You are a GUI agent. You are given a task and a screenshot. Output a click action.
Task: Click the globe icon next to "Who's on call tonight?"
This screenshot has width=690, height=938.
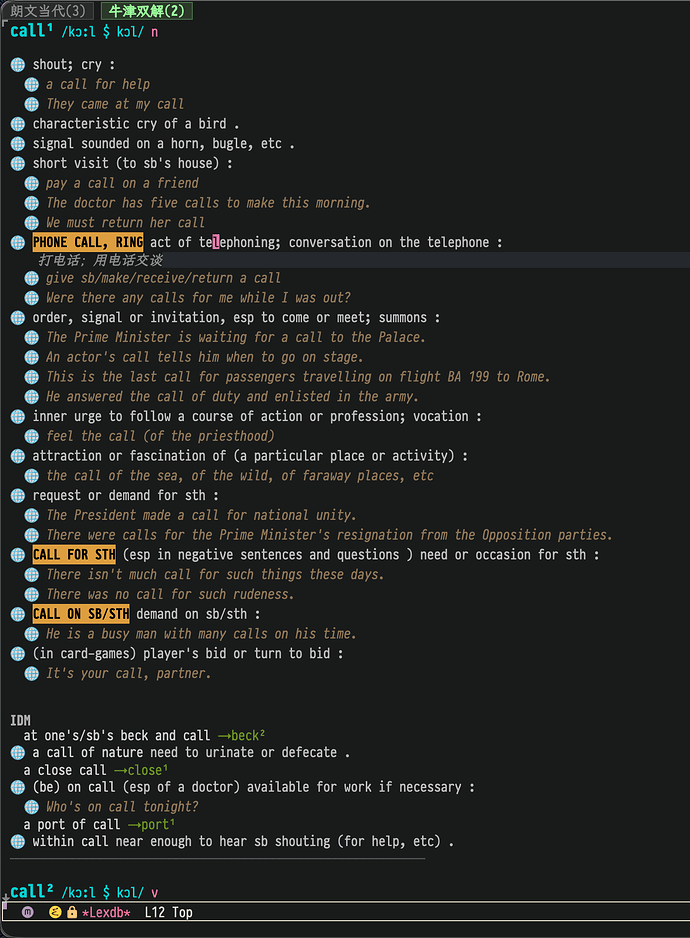click(x=31, y=807)
